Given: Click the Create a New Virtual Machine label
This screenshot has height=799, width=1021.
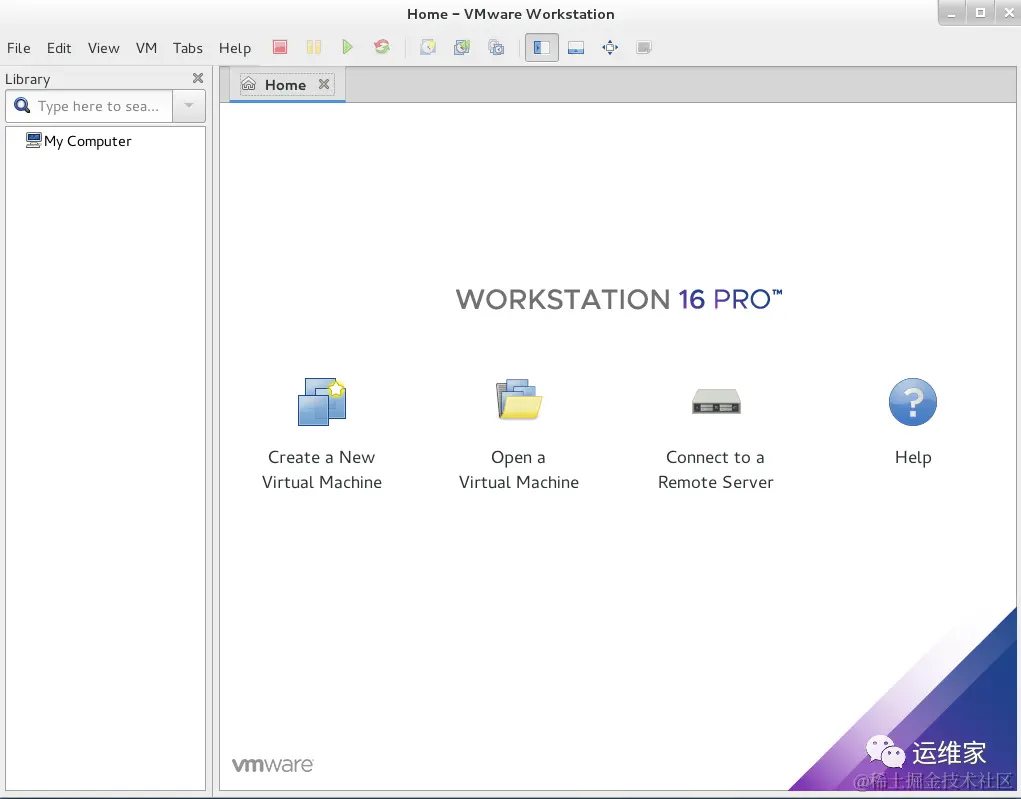Looking at the screenshot, I should pyautogui.click(x=322, y=470).
